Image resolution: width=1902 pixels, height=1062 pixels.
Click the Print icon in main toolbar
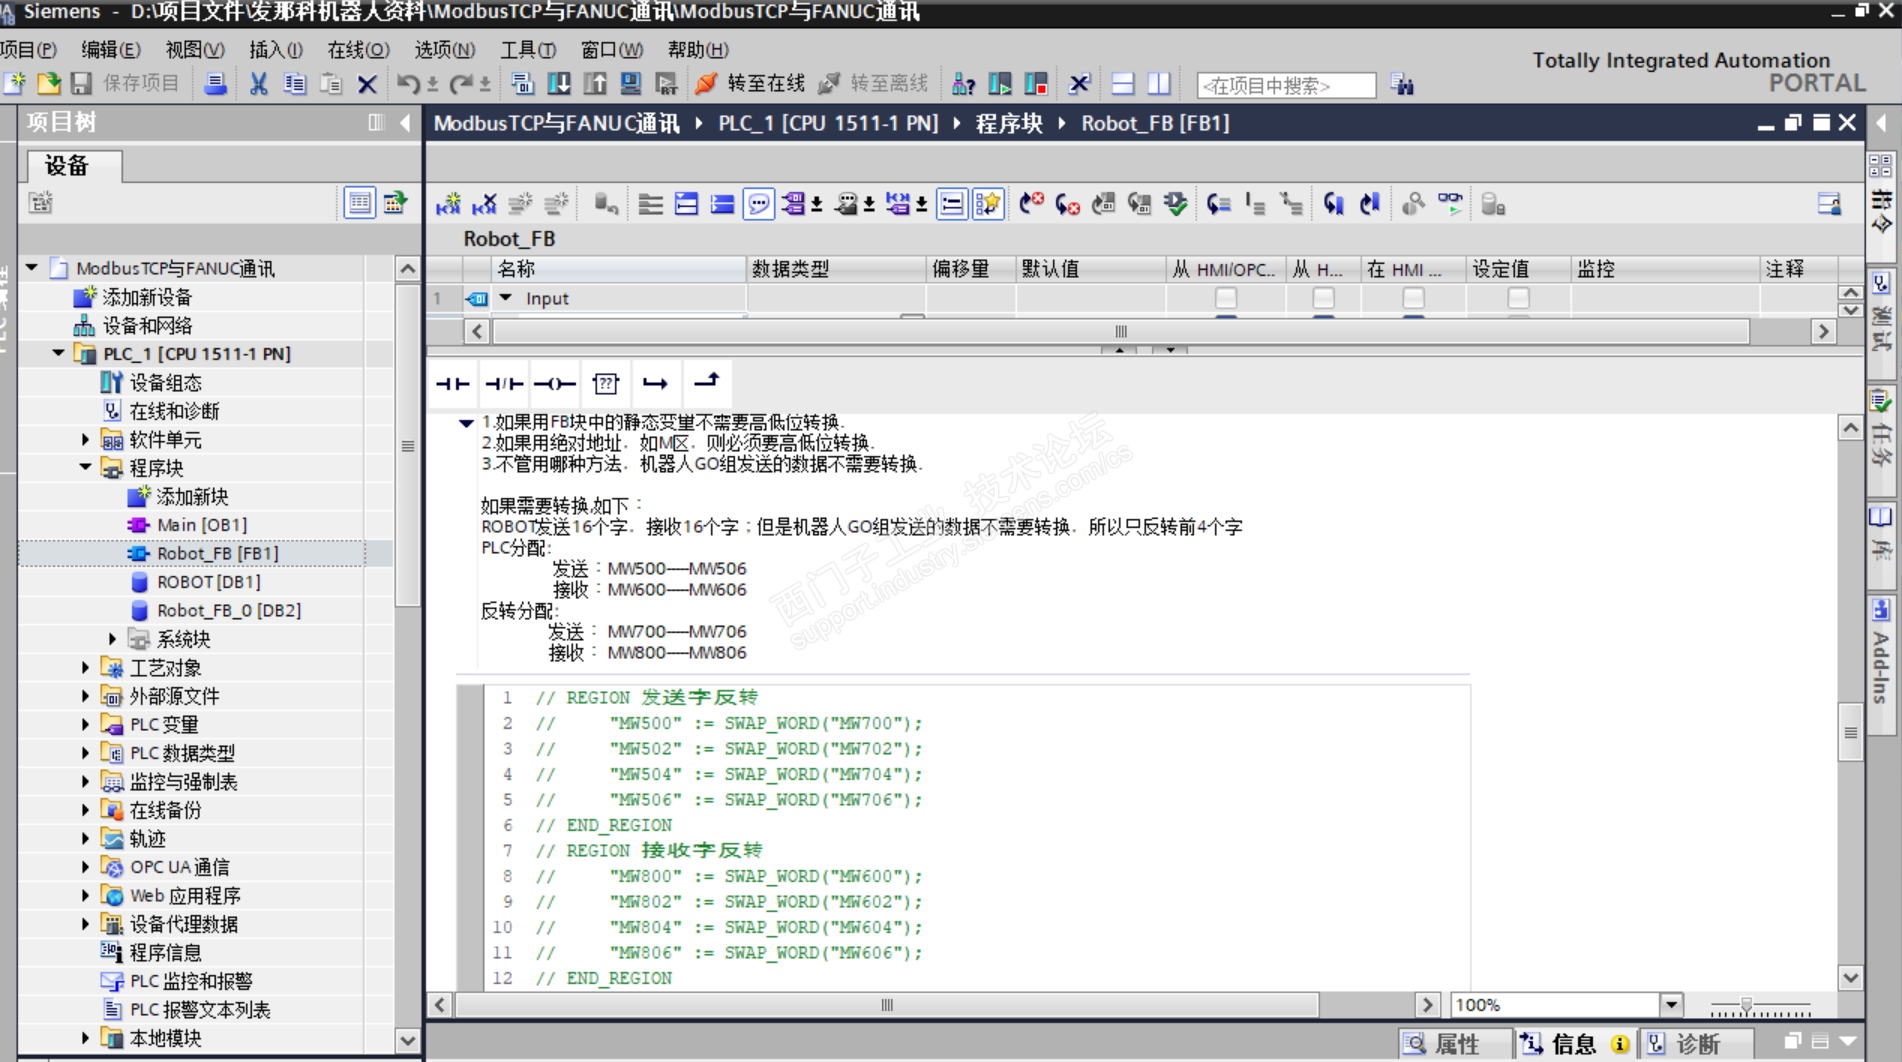pos(214,84)
